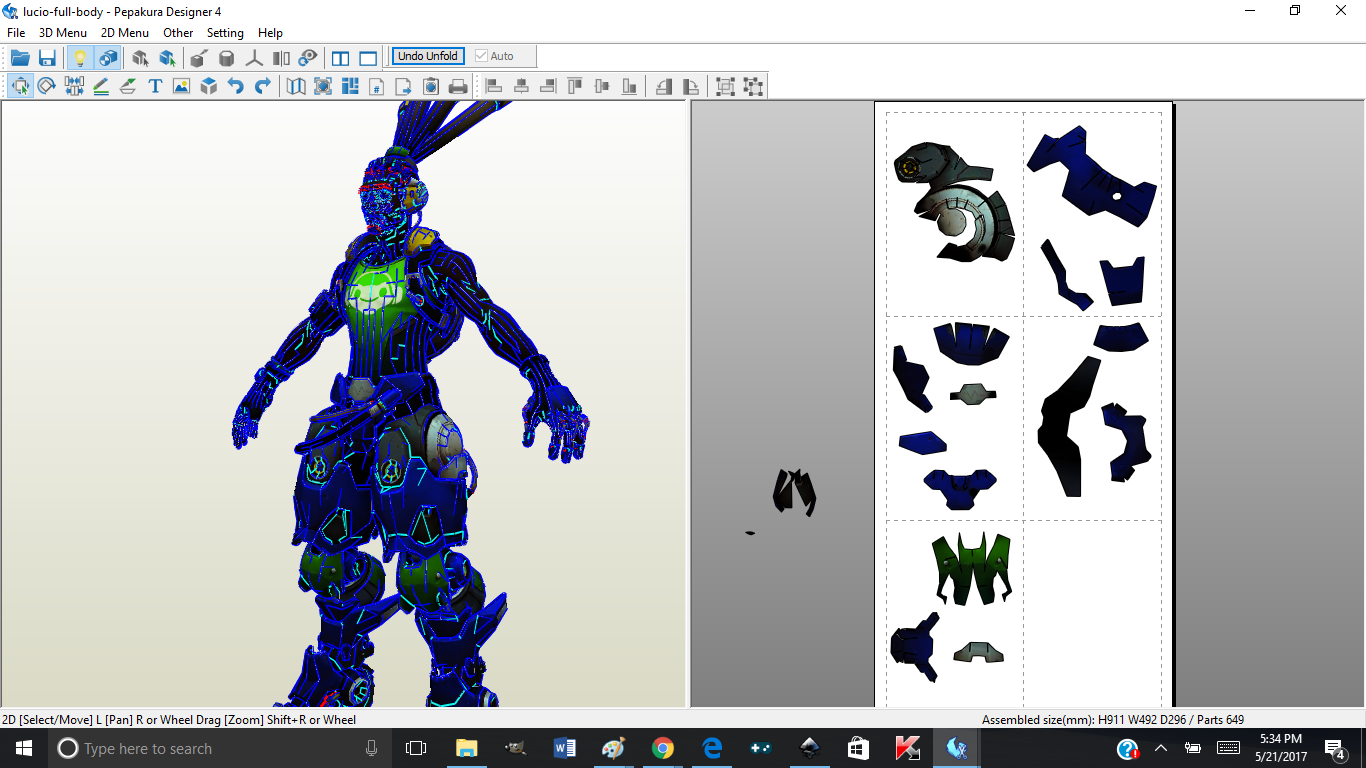The image size is (1366, 768).
Task: Click the Windows Start button
Action: (x=24, y=748)
